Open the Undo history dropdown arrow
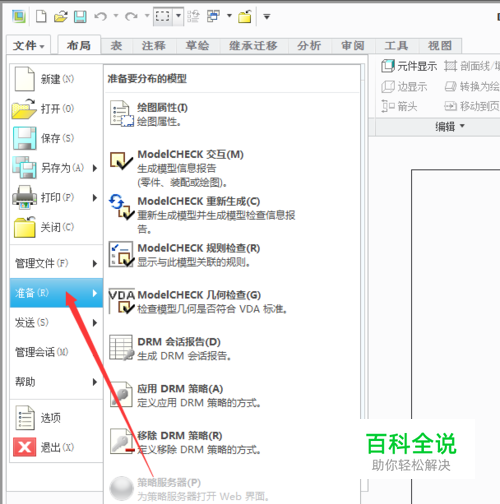This screenshot has height=504, width=500. (x=116, y=15)
